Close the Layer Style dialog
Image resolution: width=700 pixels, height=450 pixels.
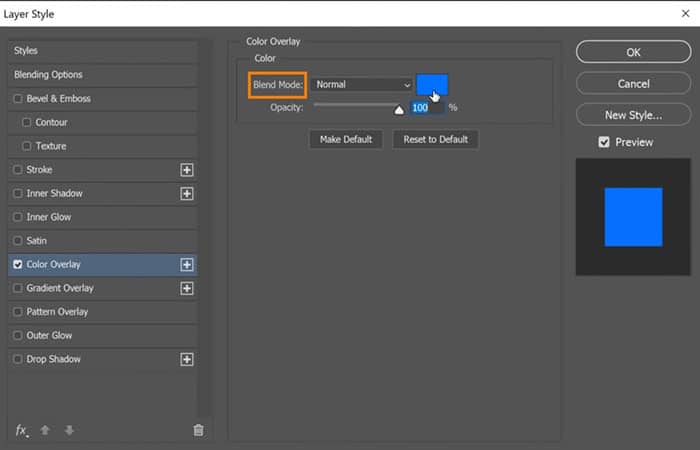click(x=685, y=14)
